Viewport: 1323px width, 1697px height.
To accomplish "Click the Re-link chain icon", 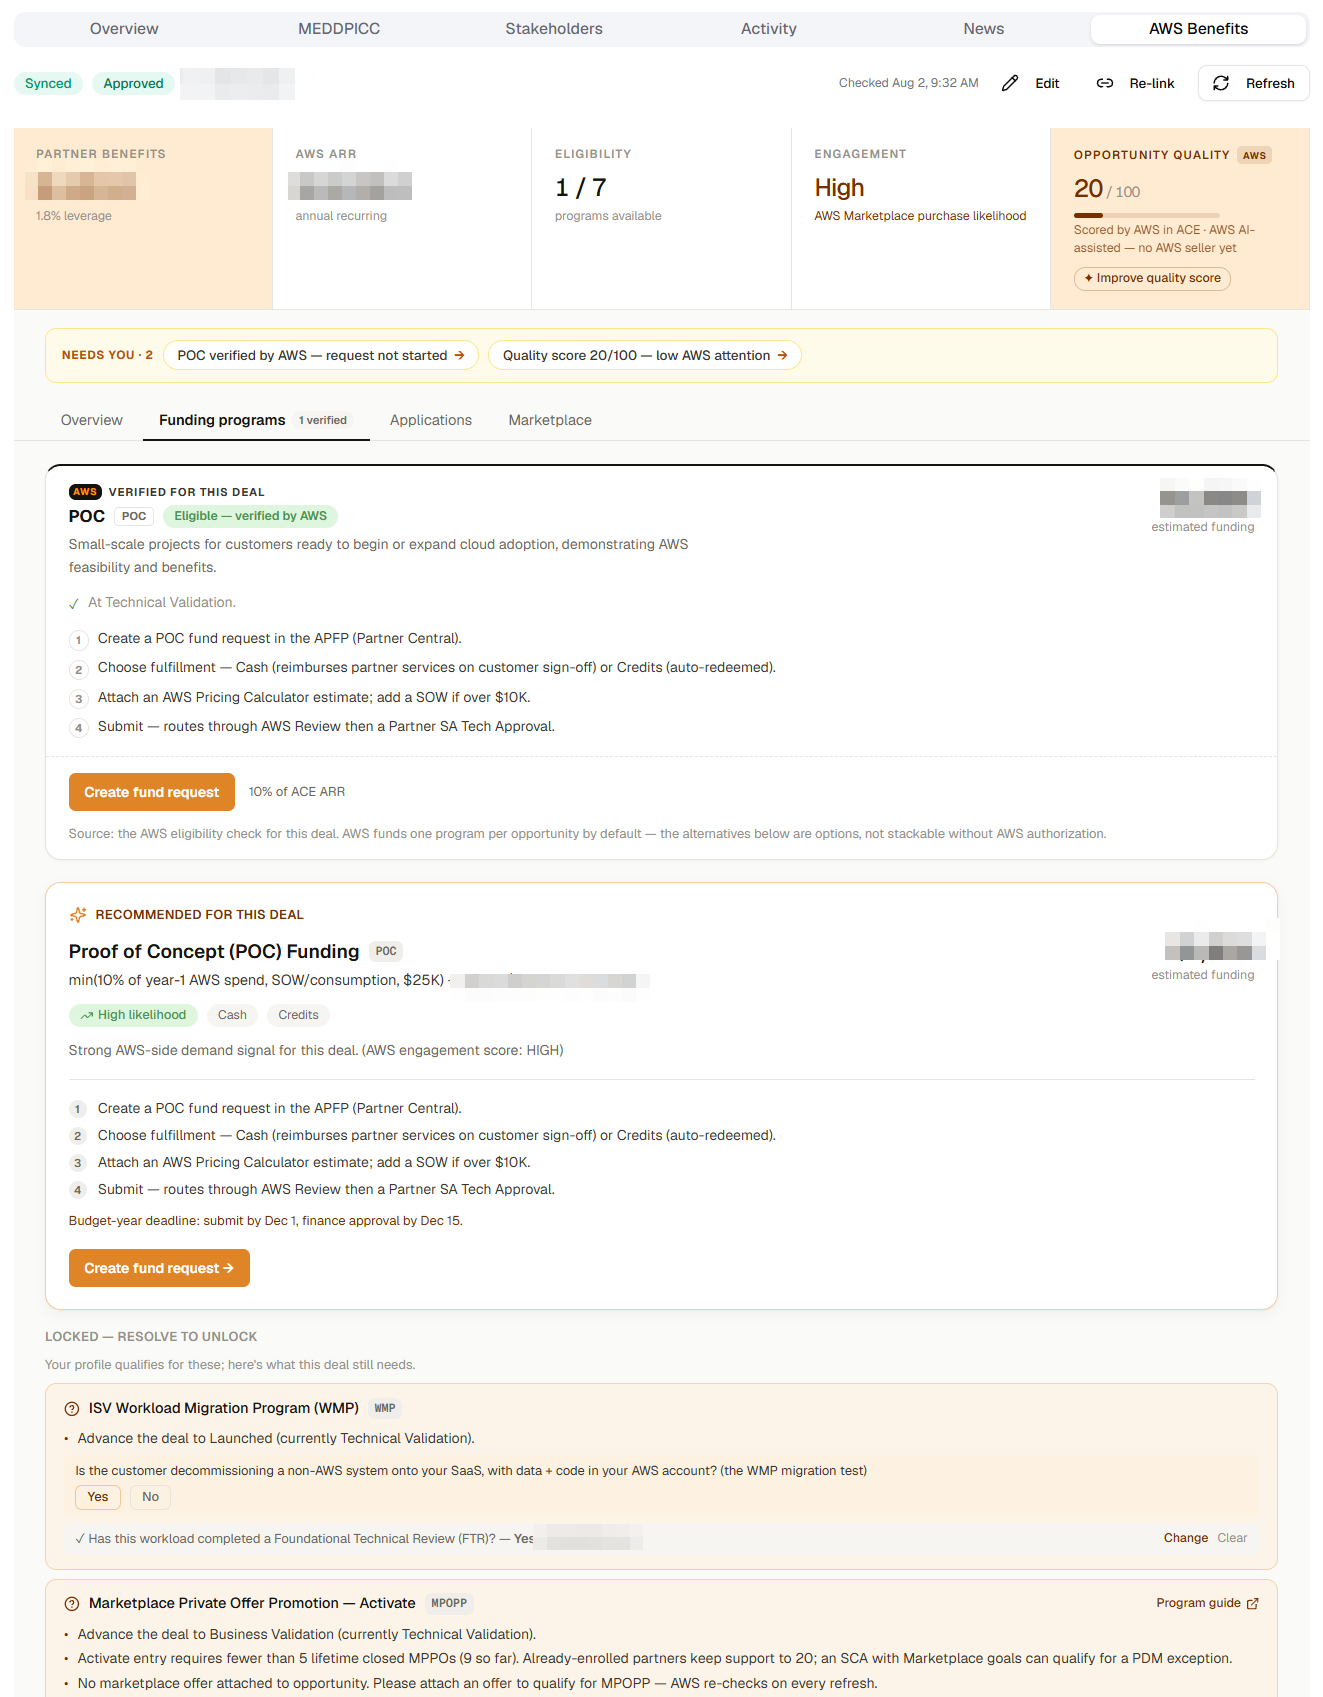I will click(1105, 83).
